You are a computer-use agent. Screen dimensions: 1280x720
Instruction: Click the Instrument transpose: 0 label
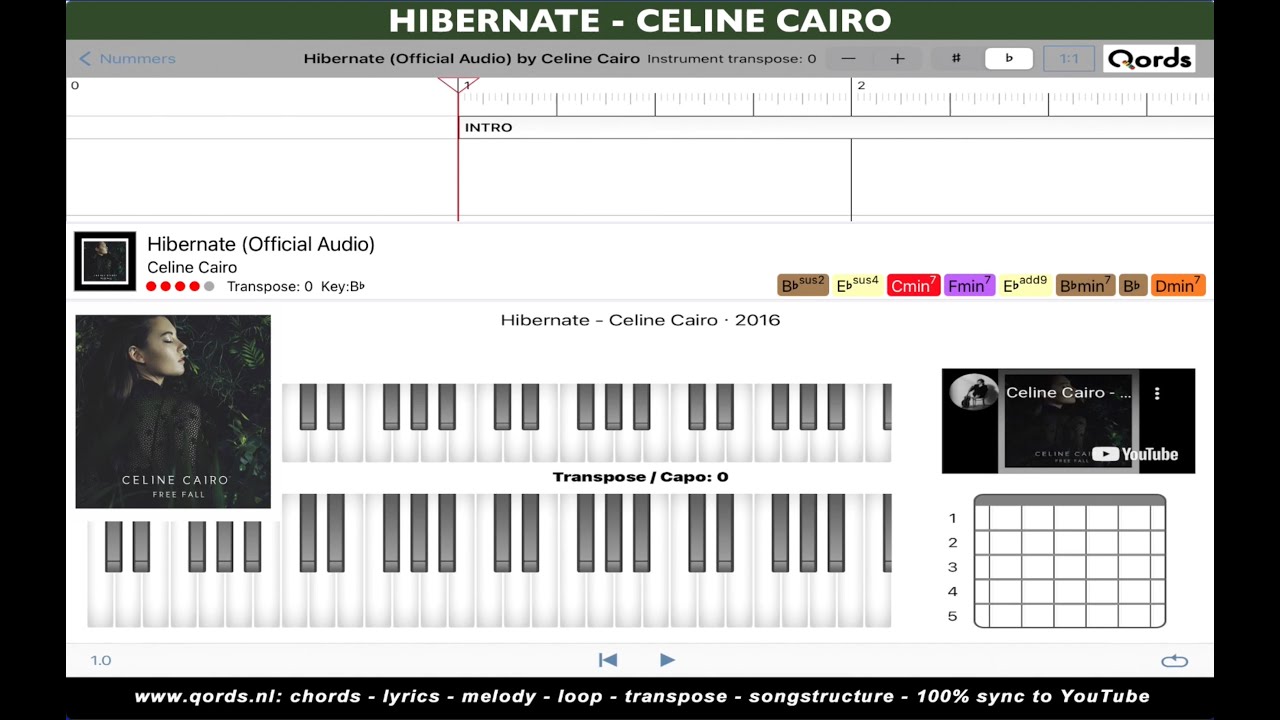pos(731,58)
